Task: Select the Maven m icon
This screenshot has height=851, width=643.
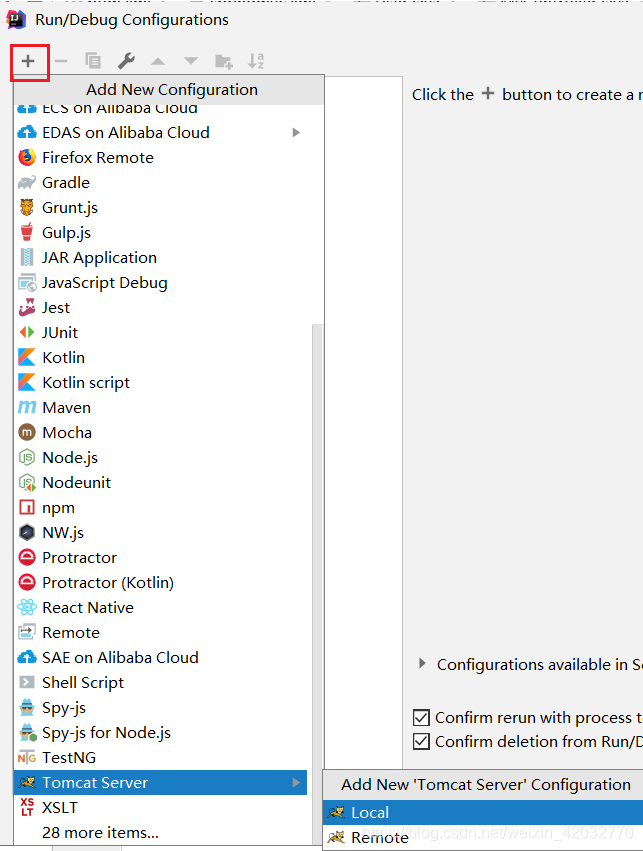Action: (x=27, y=407)
